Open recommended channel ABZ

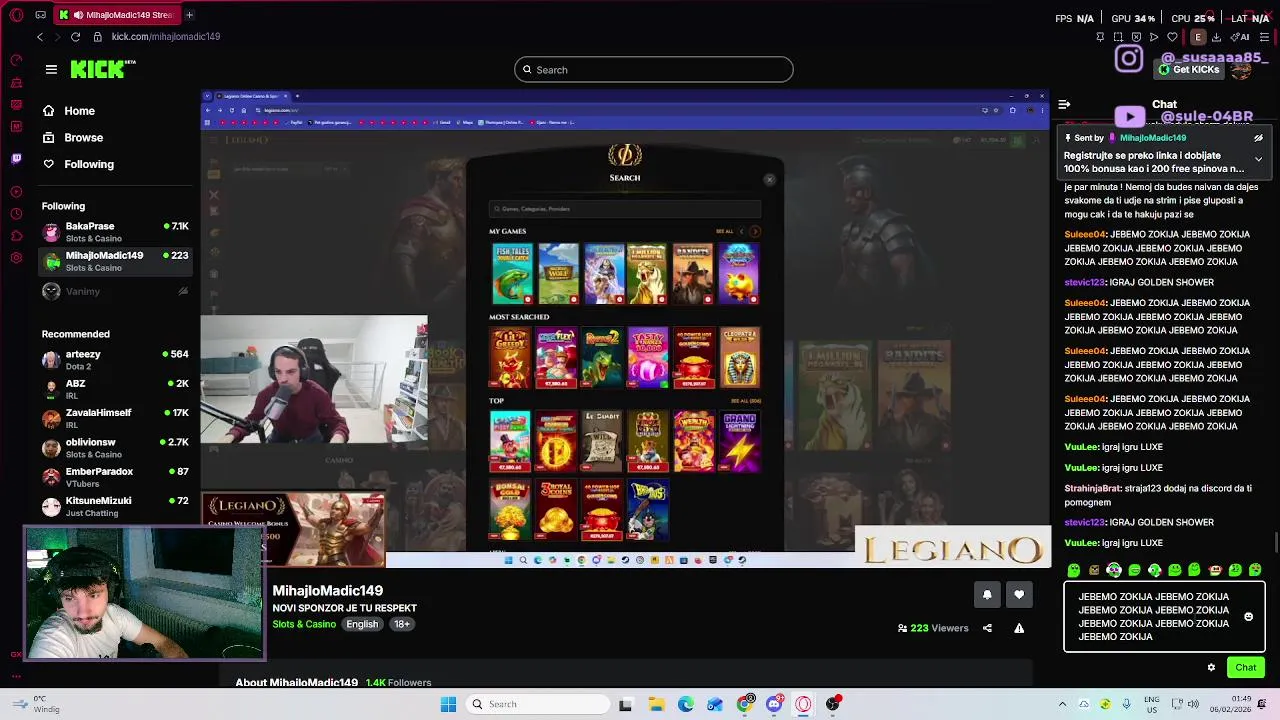115,389
